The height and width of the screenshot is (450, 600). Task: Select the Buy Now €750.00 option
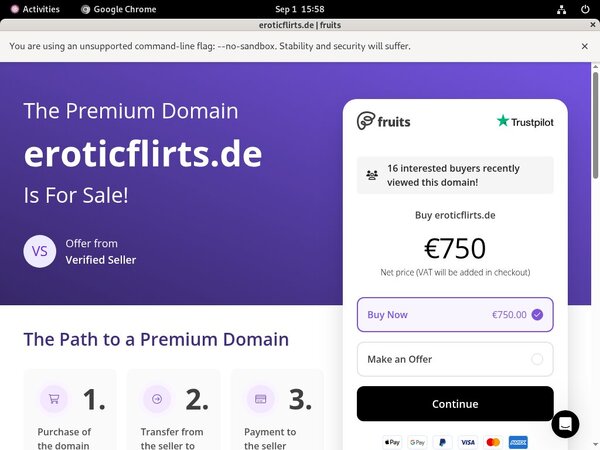coord(455,314)
